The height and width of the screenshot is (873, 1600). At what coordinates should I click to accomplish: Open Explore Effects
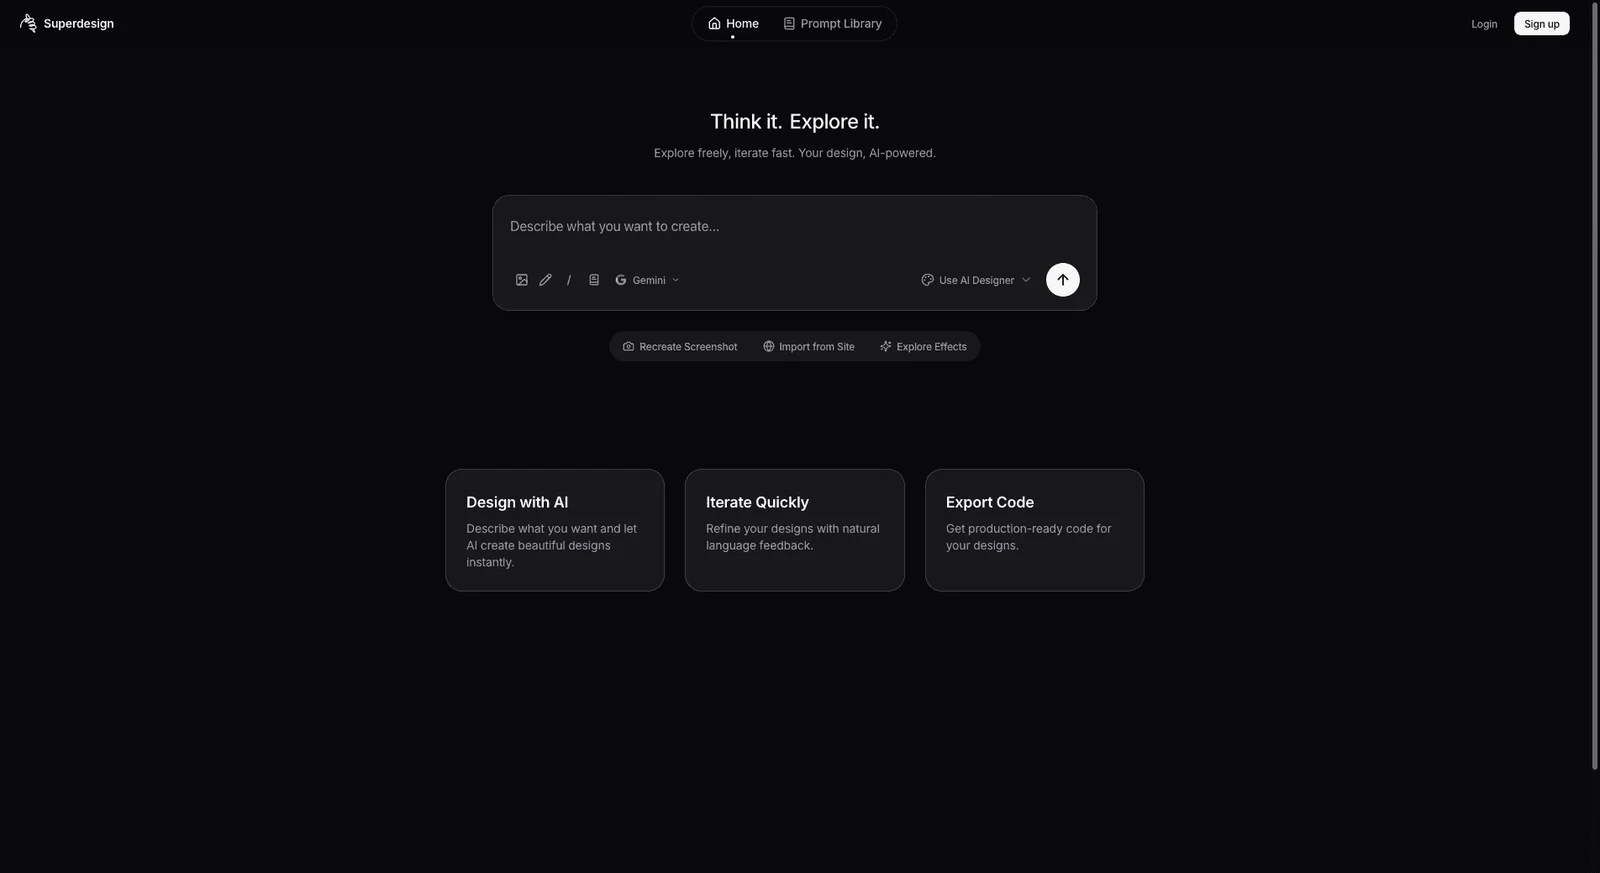(x=923, y=347)
